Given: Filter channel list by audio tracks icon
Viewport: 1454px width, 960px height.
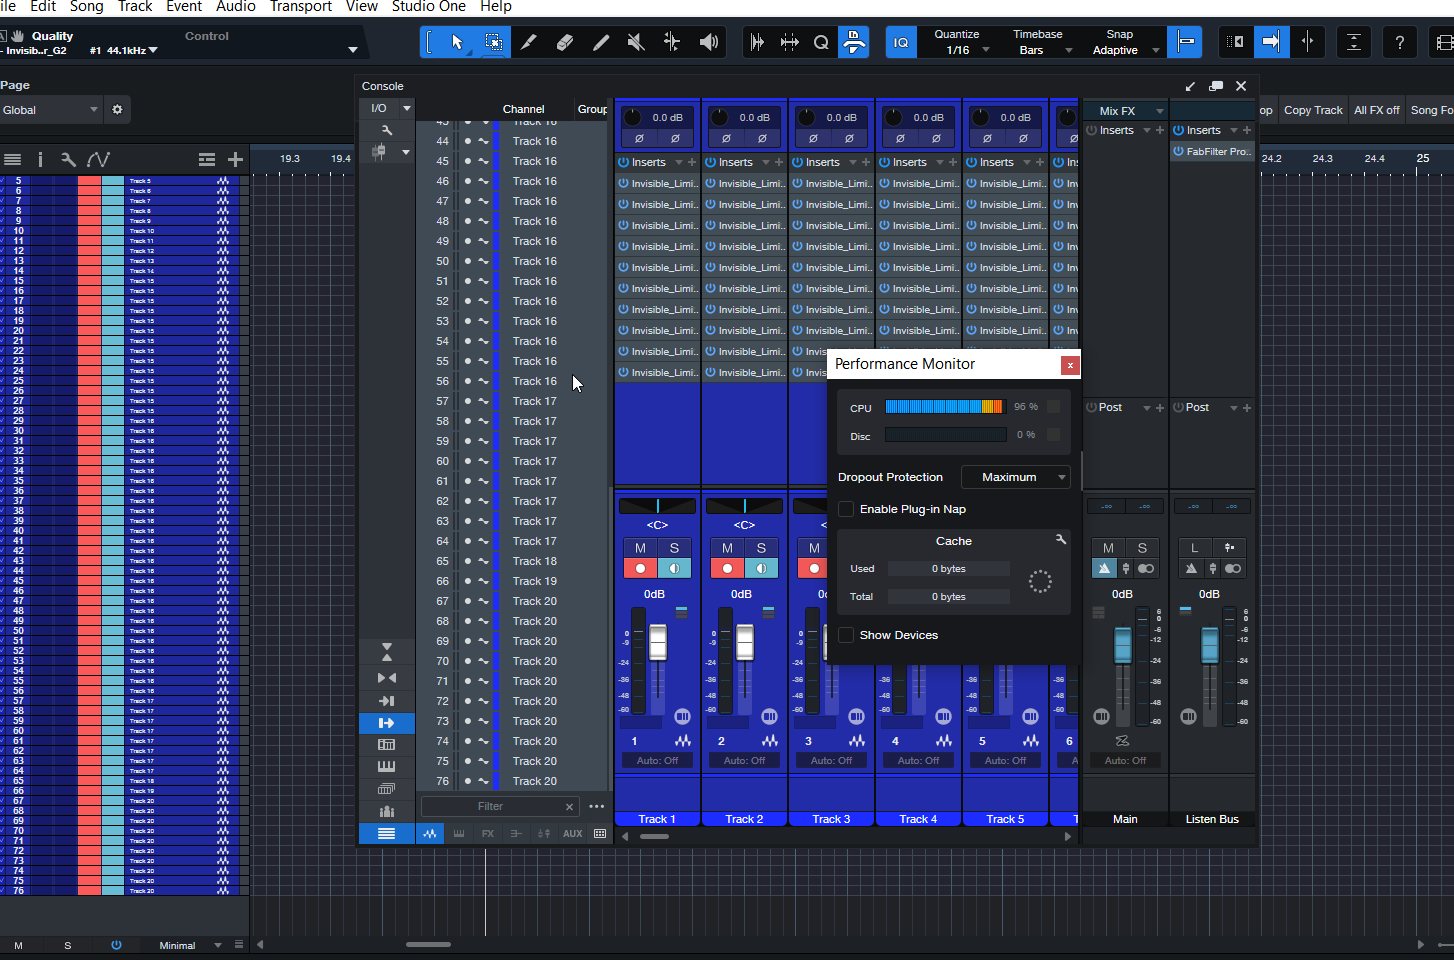Looking at the screenshot, I should pos(430,833).
